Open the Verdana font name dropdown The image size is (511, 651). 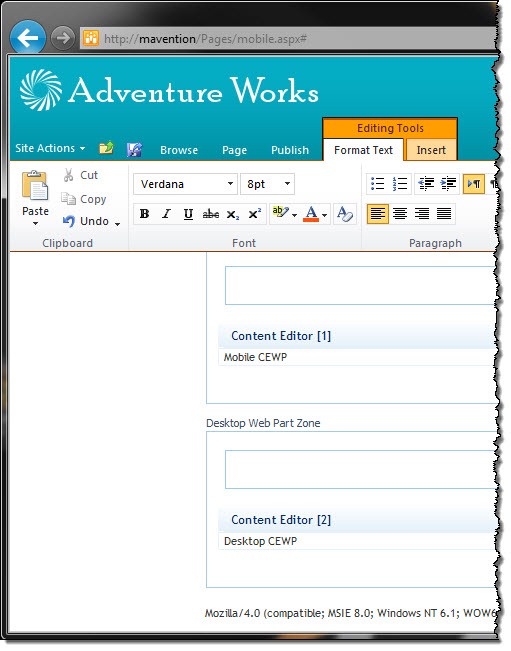click(x=186, y=184)
